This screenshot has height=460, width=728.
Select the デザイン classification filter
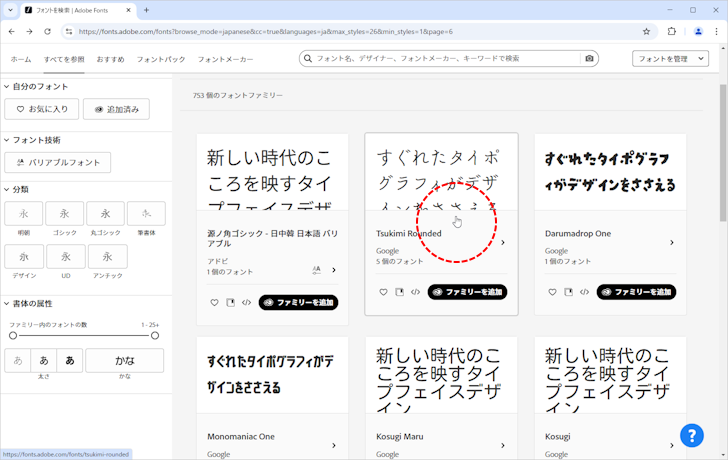click(24, 257)
